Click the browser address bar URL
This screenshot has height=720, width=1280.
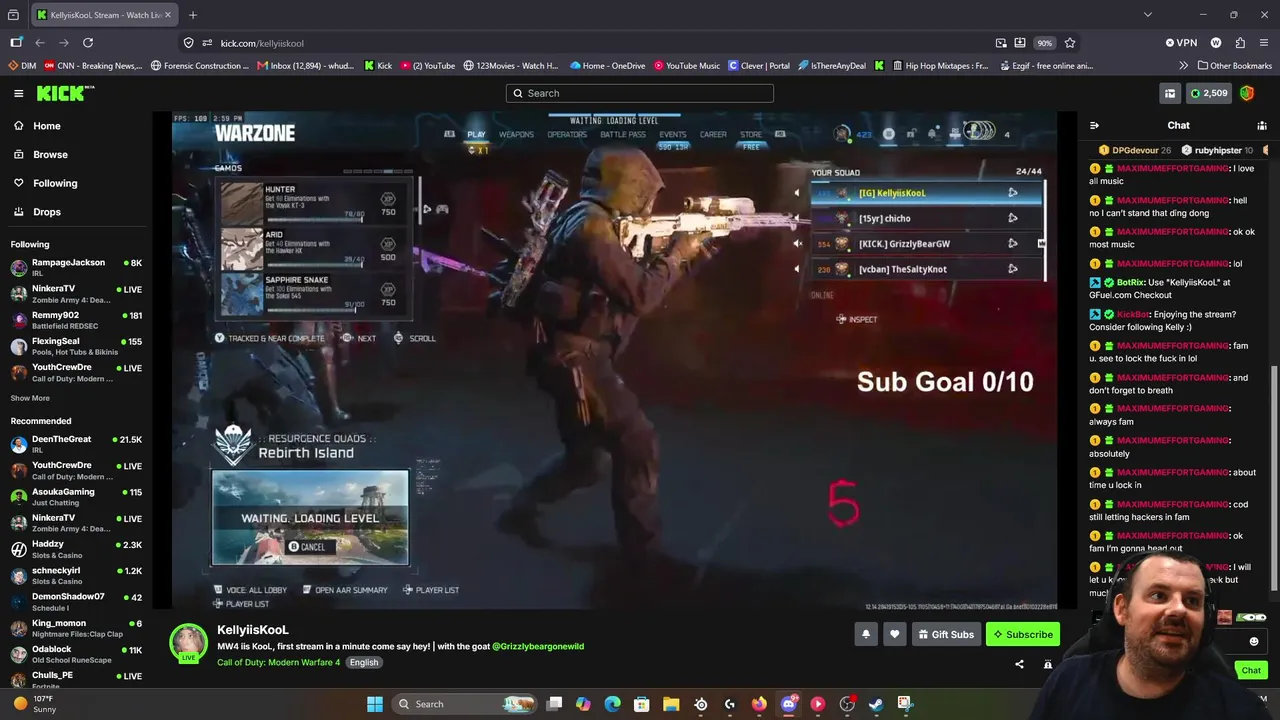click(262, 43)
